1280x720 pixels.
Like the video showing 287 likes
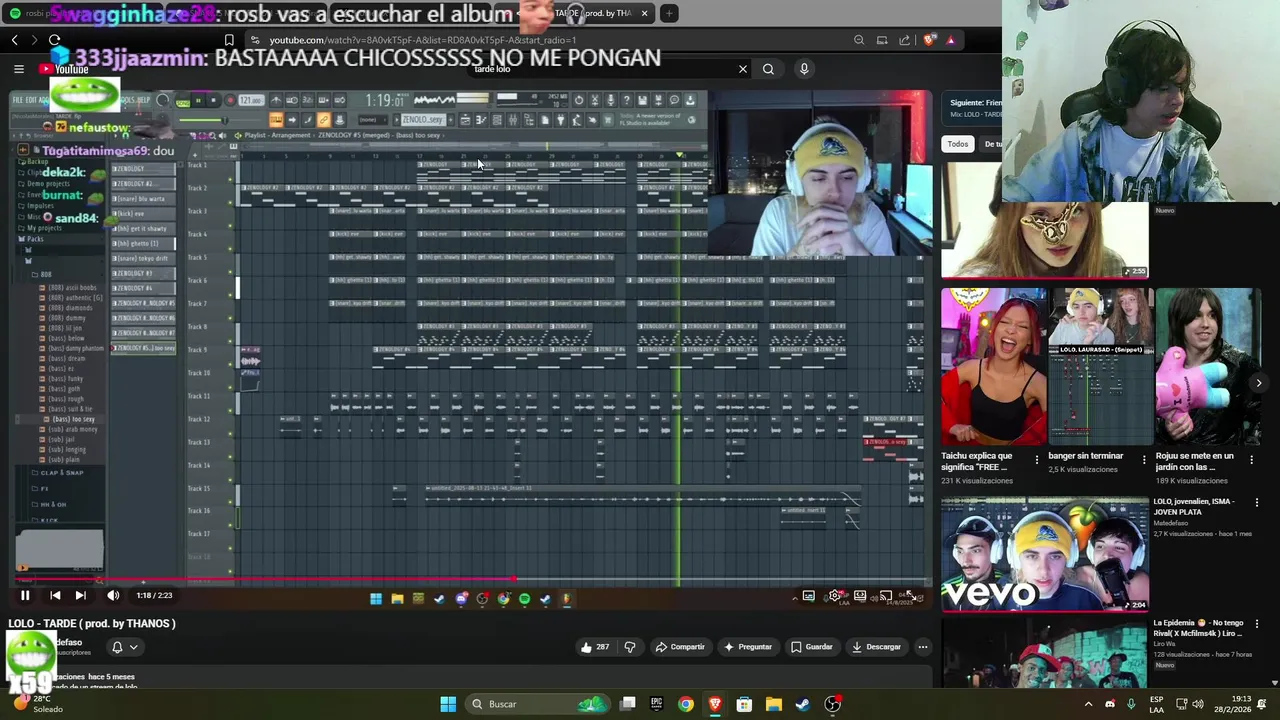click(594, 647)
